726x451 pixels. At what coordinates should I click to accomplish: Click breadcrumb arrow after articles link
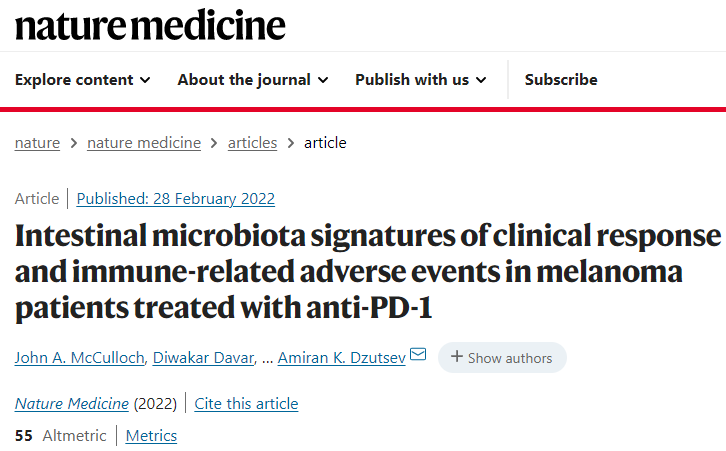pyautogui.click(x=291, y=143)
